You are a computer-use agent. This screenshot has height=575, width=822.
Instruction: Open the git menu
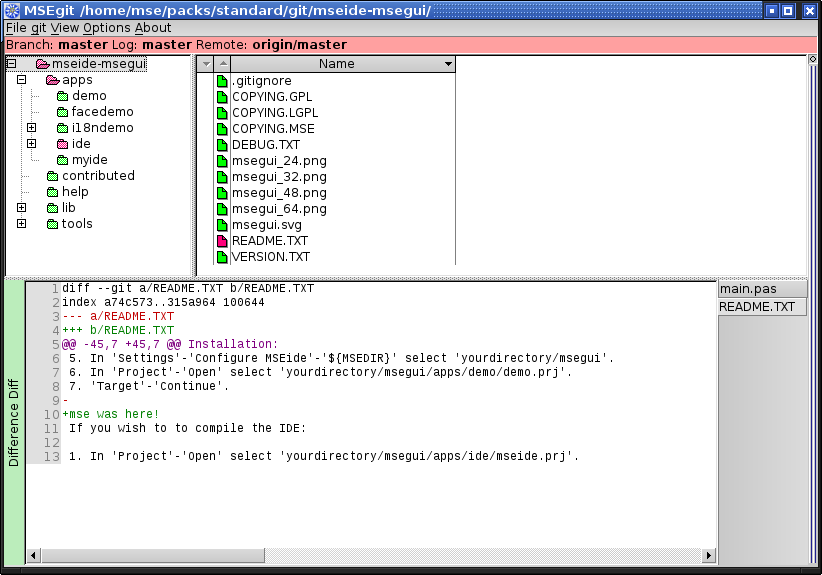coord(38,28)
